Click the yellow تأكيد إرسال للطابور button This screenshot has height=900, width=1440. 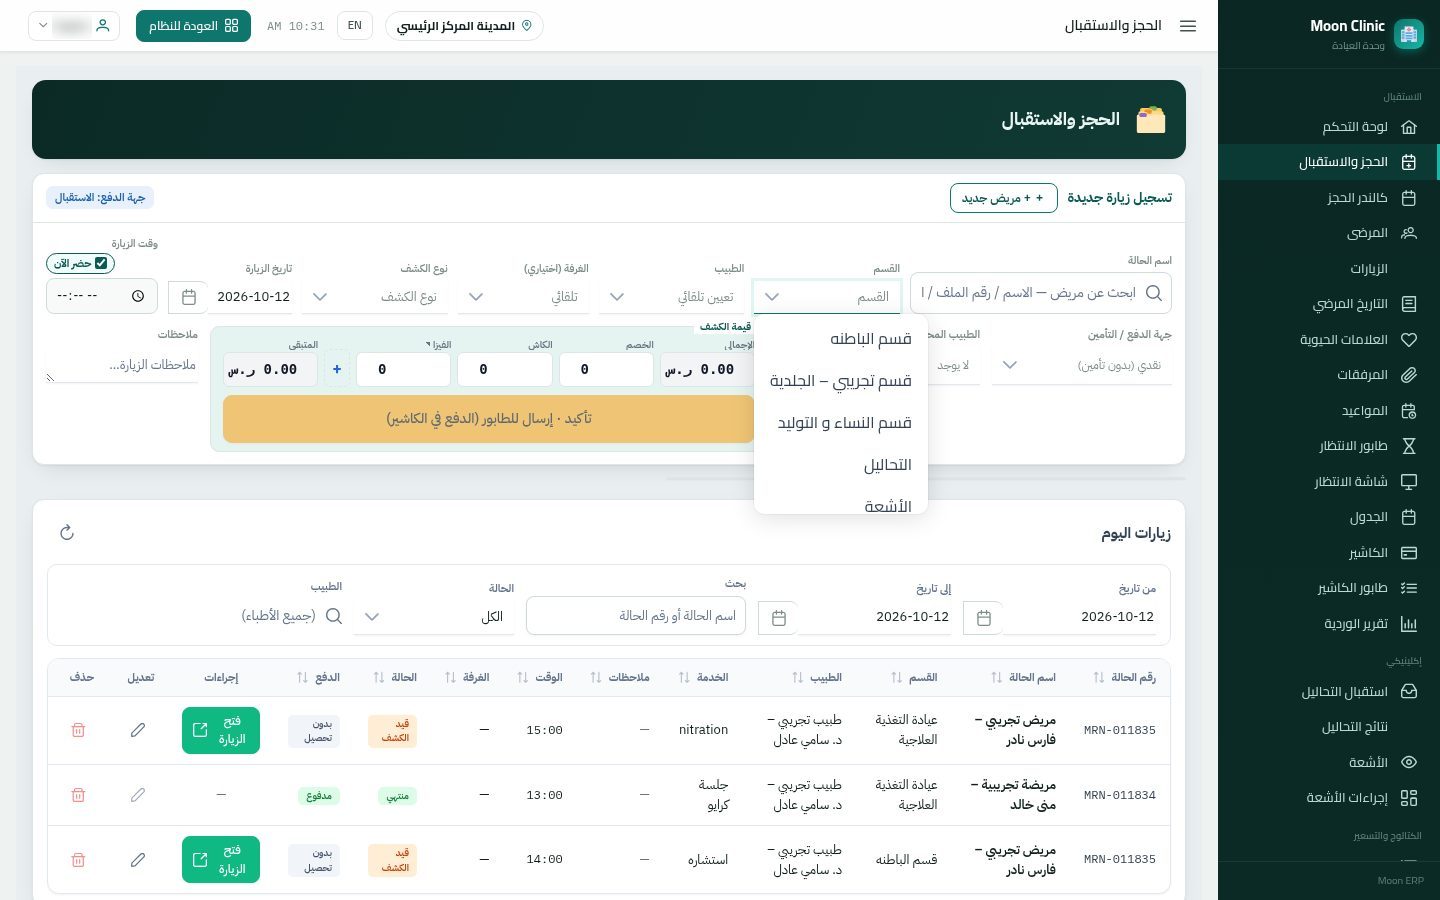[x=489, y=419]
